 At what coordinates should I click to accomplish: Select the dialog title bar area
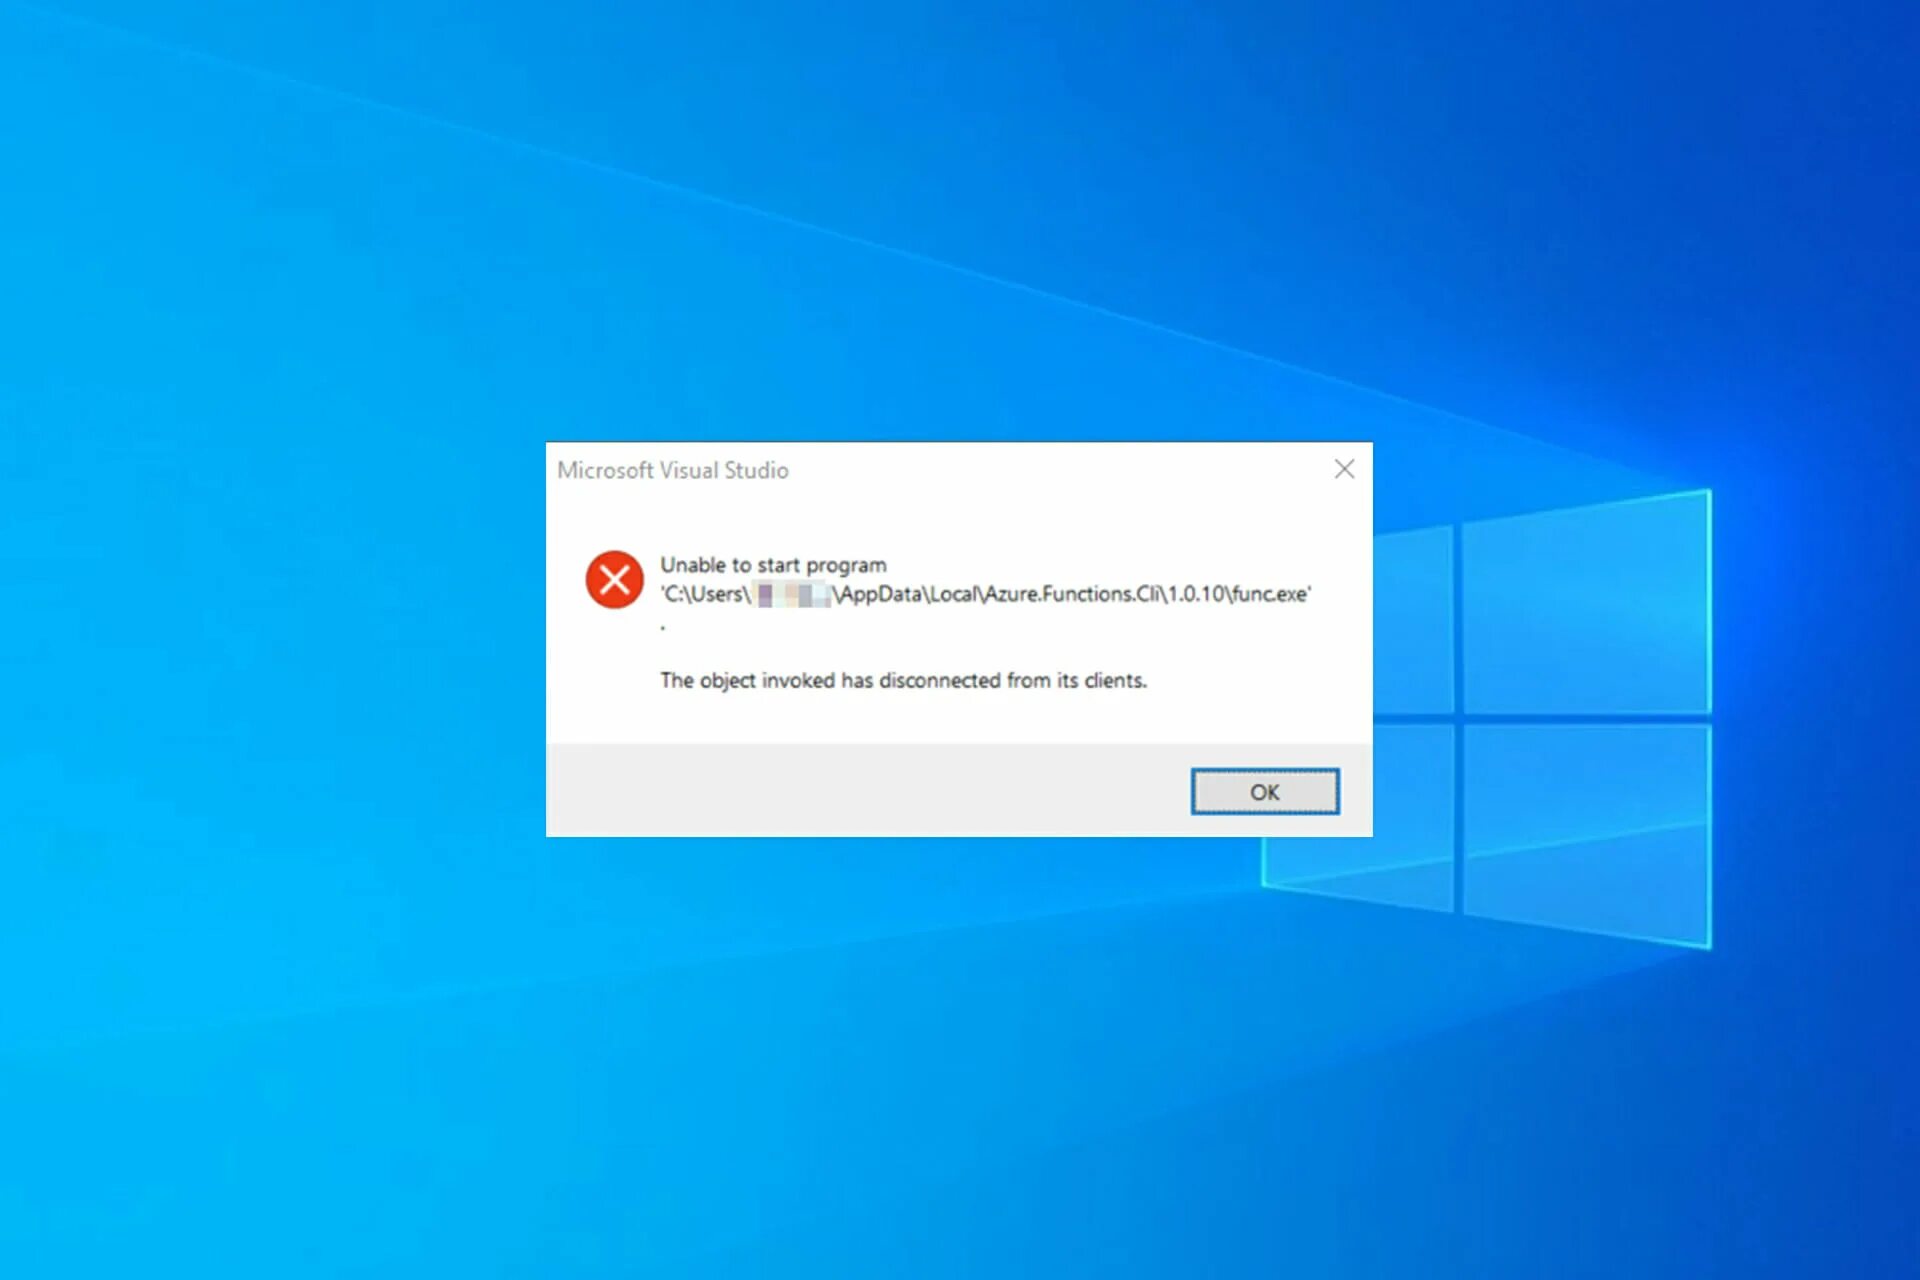click(960, 469)
